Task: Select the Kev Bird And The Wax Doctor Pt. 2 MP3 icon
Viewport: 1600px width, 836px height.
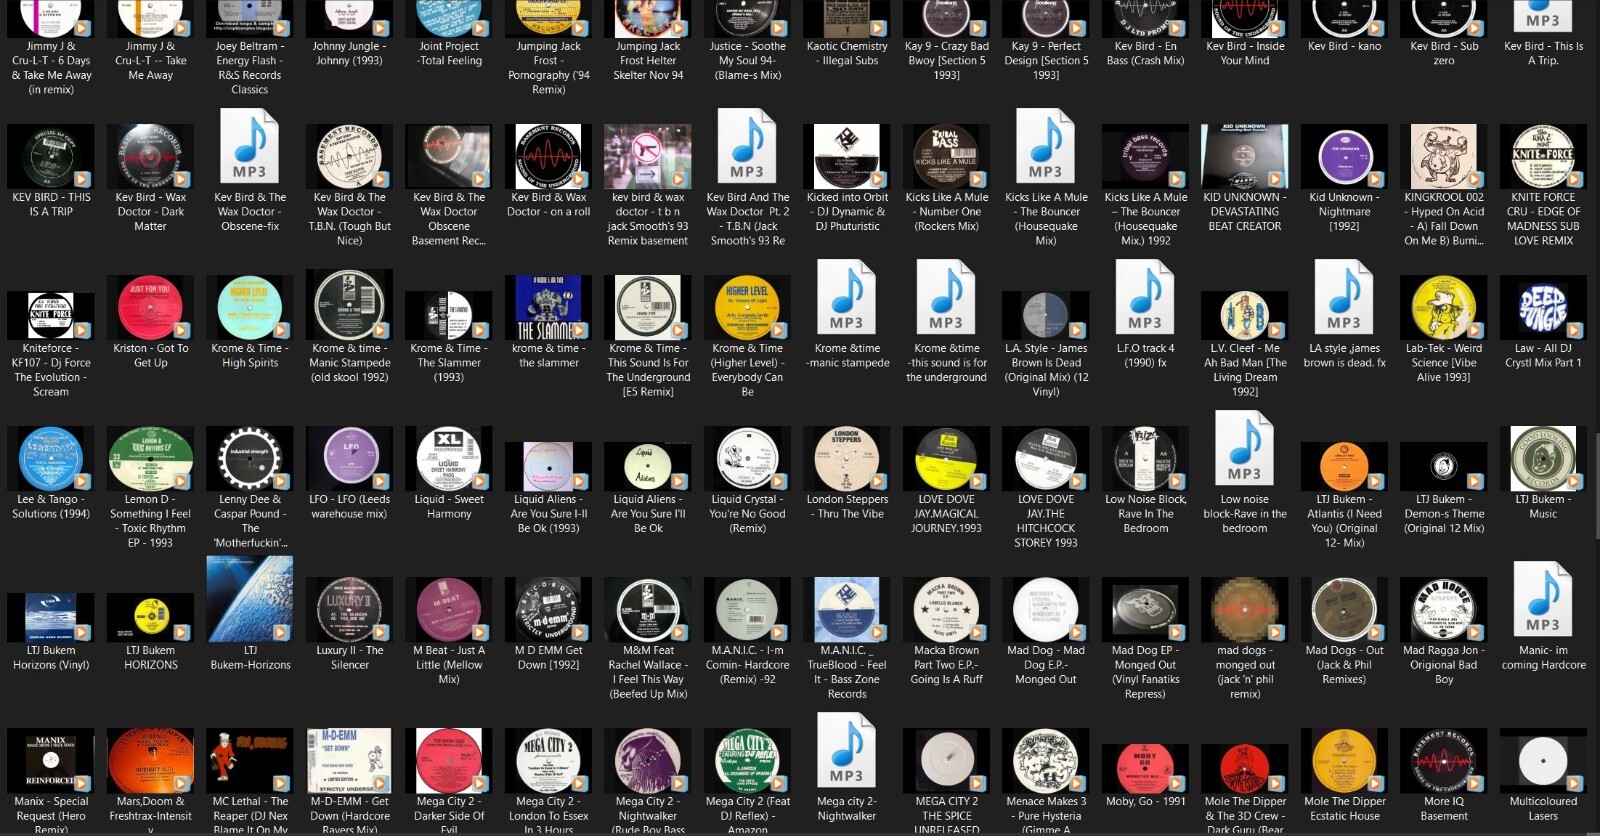Action: coord(747,148)
